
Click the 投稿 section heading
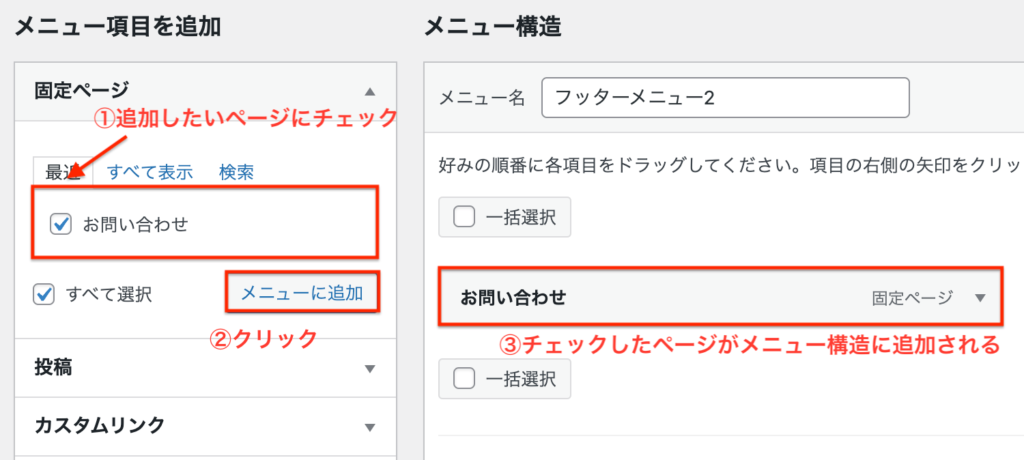[x=53, y=368]
